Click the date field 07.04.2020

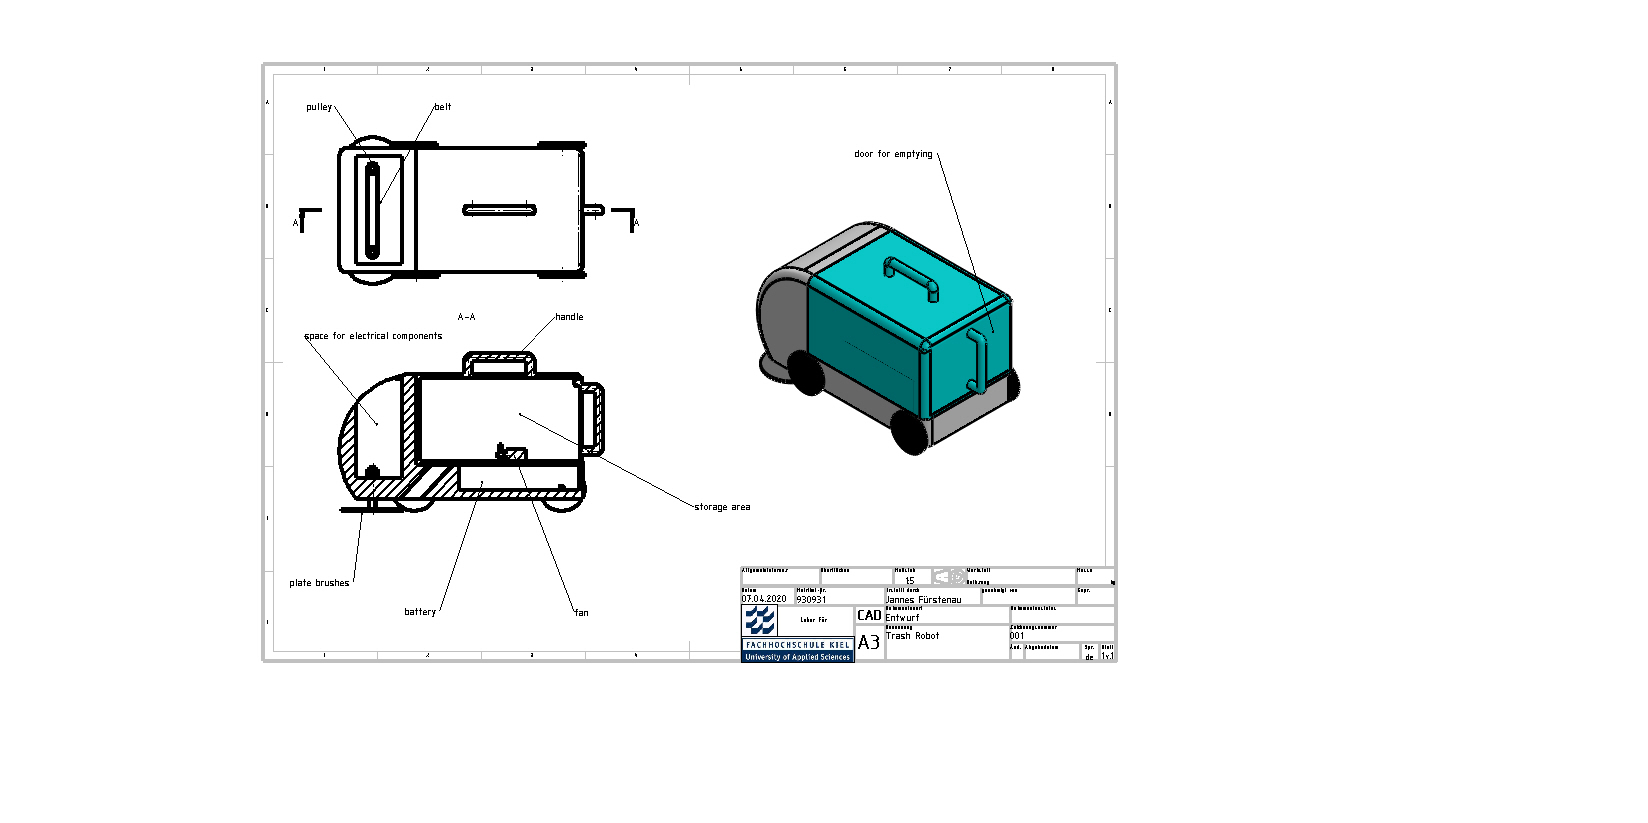point(764,599)
